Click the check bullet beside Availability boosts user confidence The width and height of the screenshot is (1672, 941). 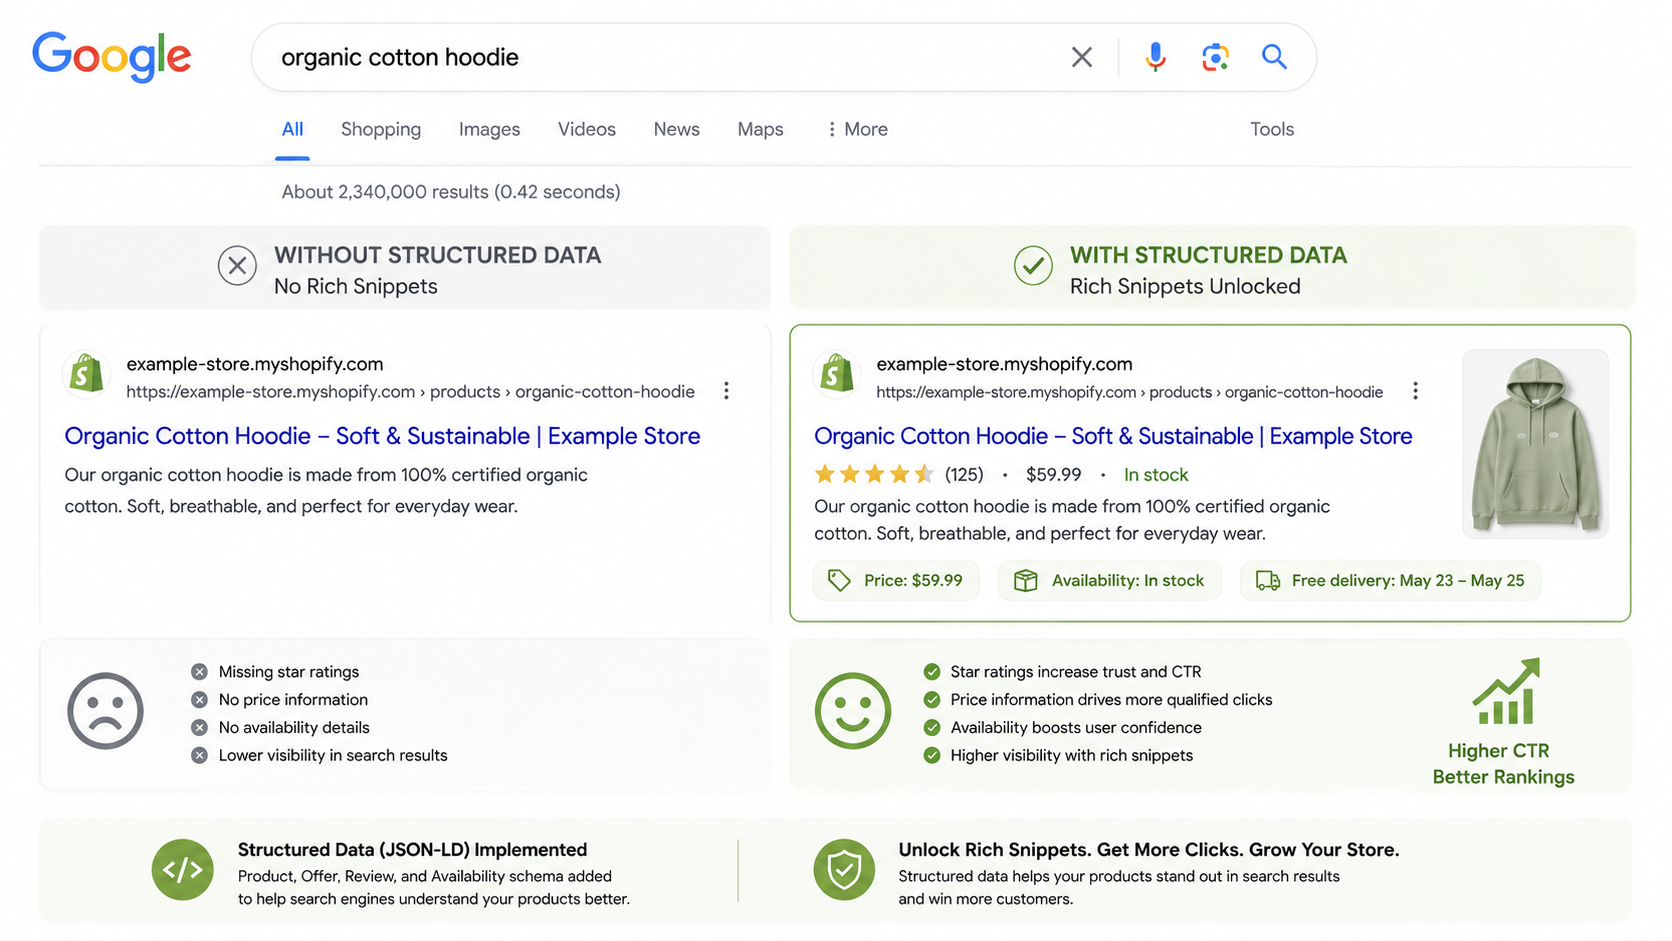click(x=932, y=728)
